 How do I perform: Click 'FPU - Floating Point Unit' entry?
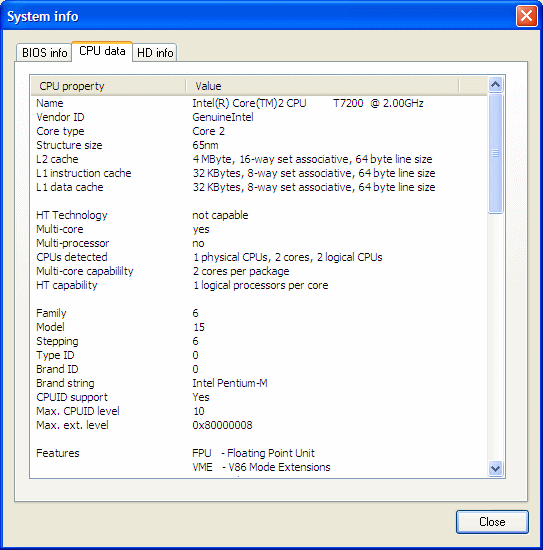253,453
